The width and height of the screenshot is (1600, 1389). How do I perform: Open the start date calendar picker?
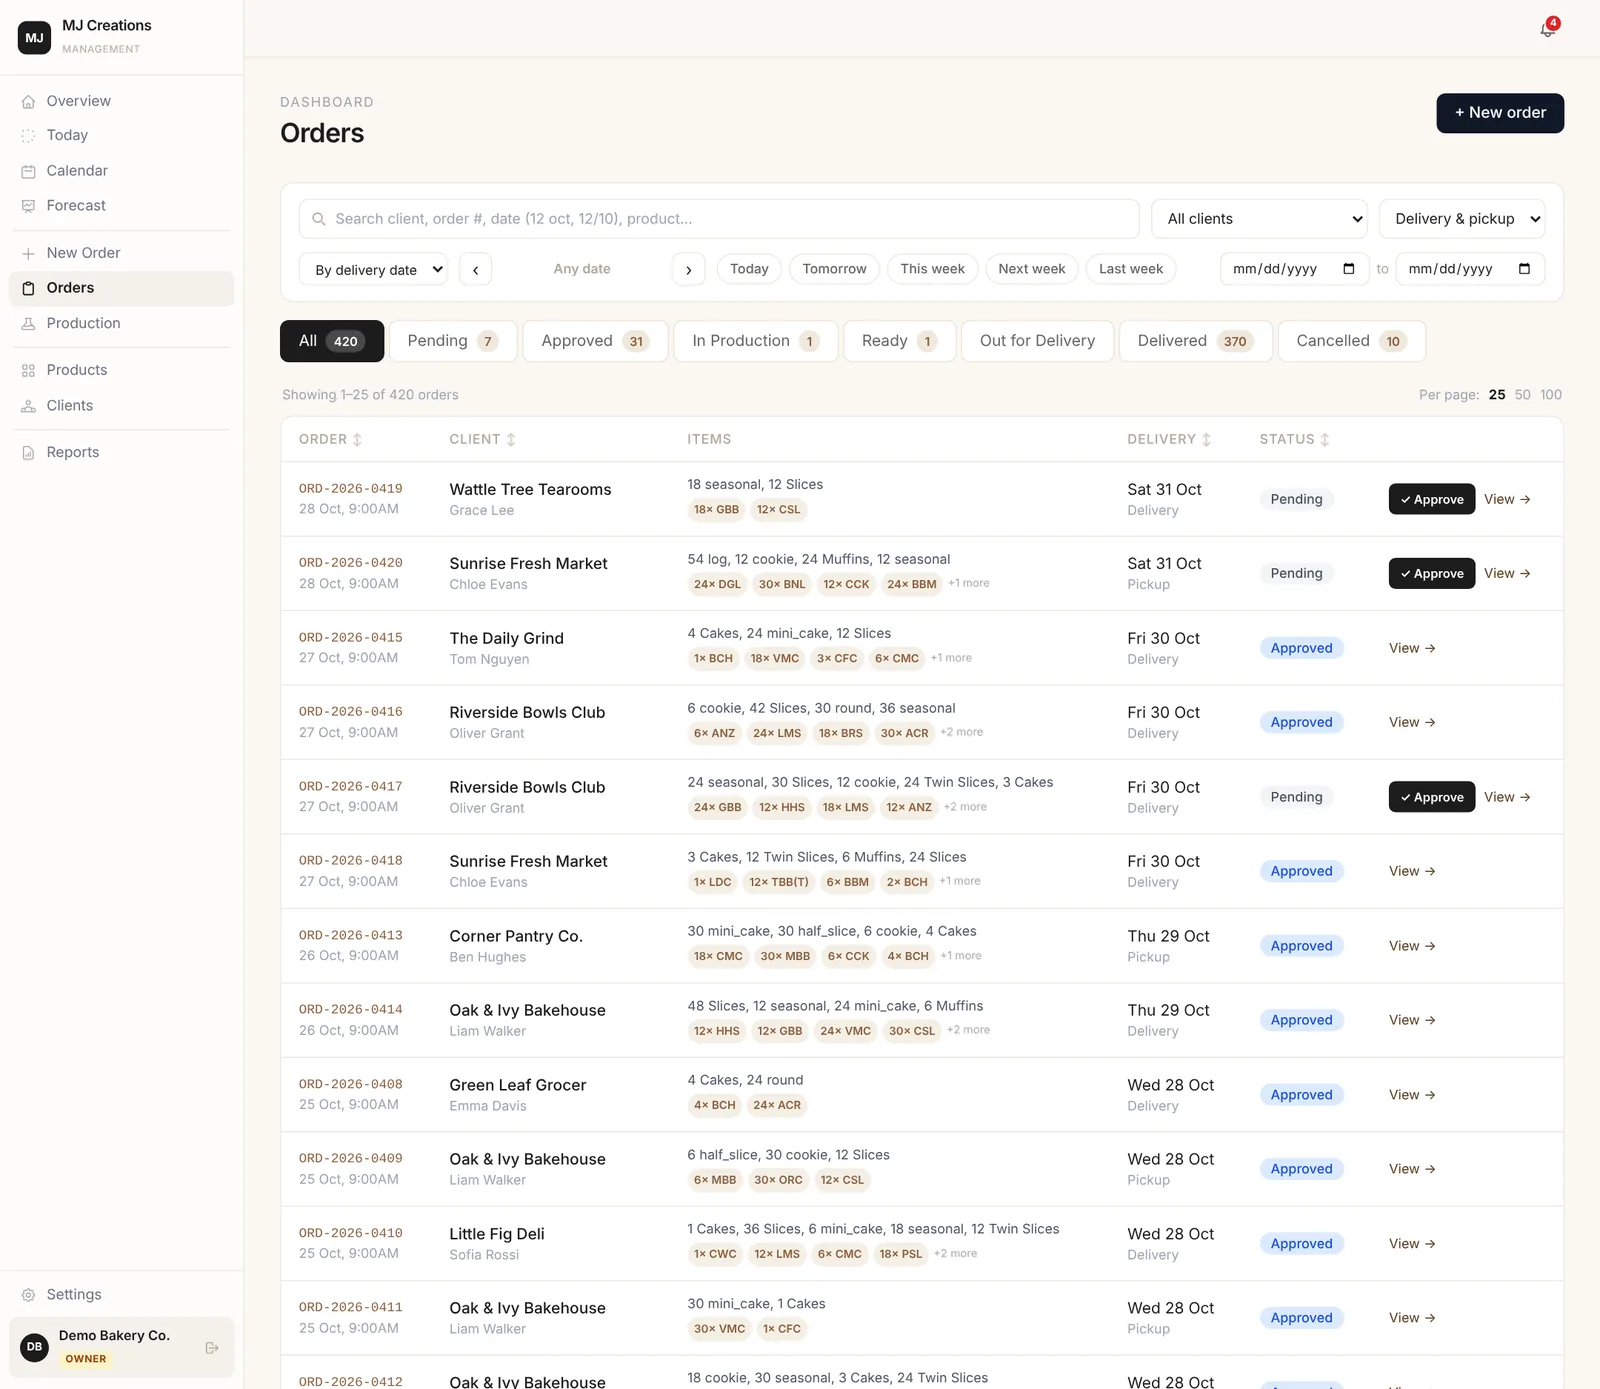click(1348, 269)
